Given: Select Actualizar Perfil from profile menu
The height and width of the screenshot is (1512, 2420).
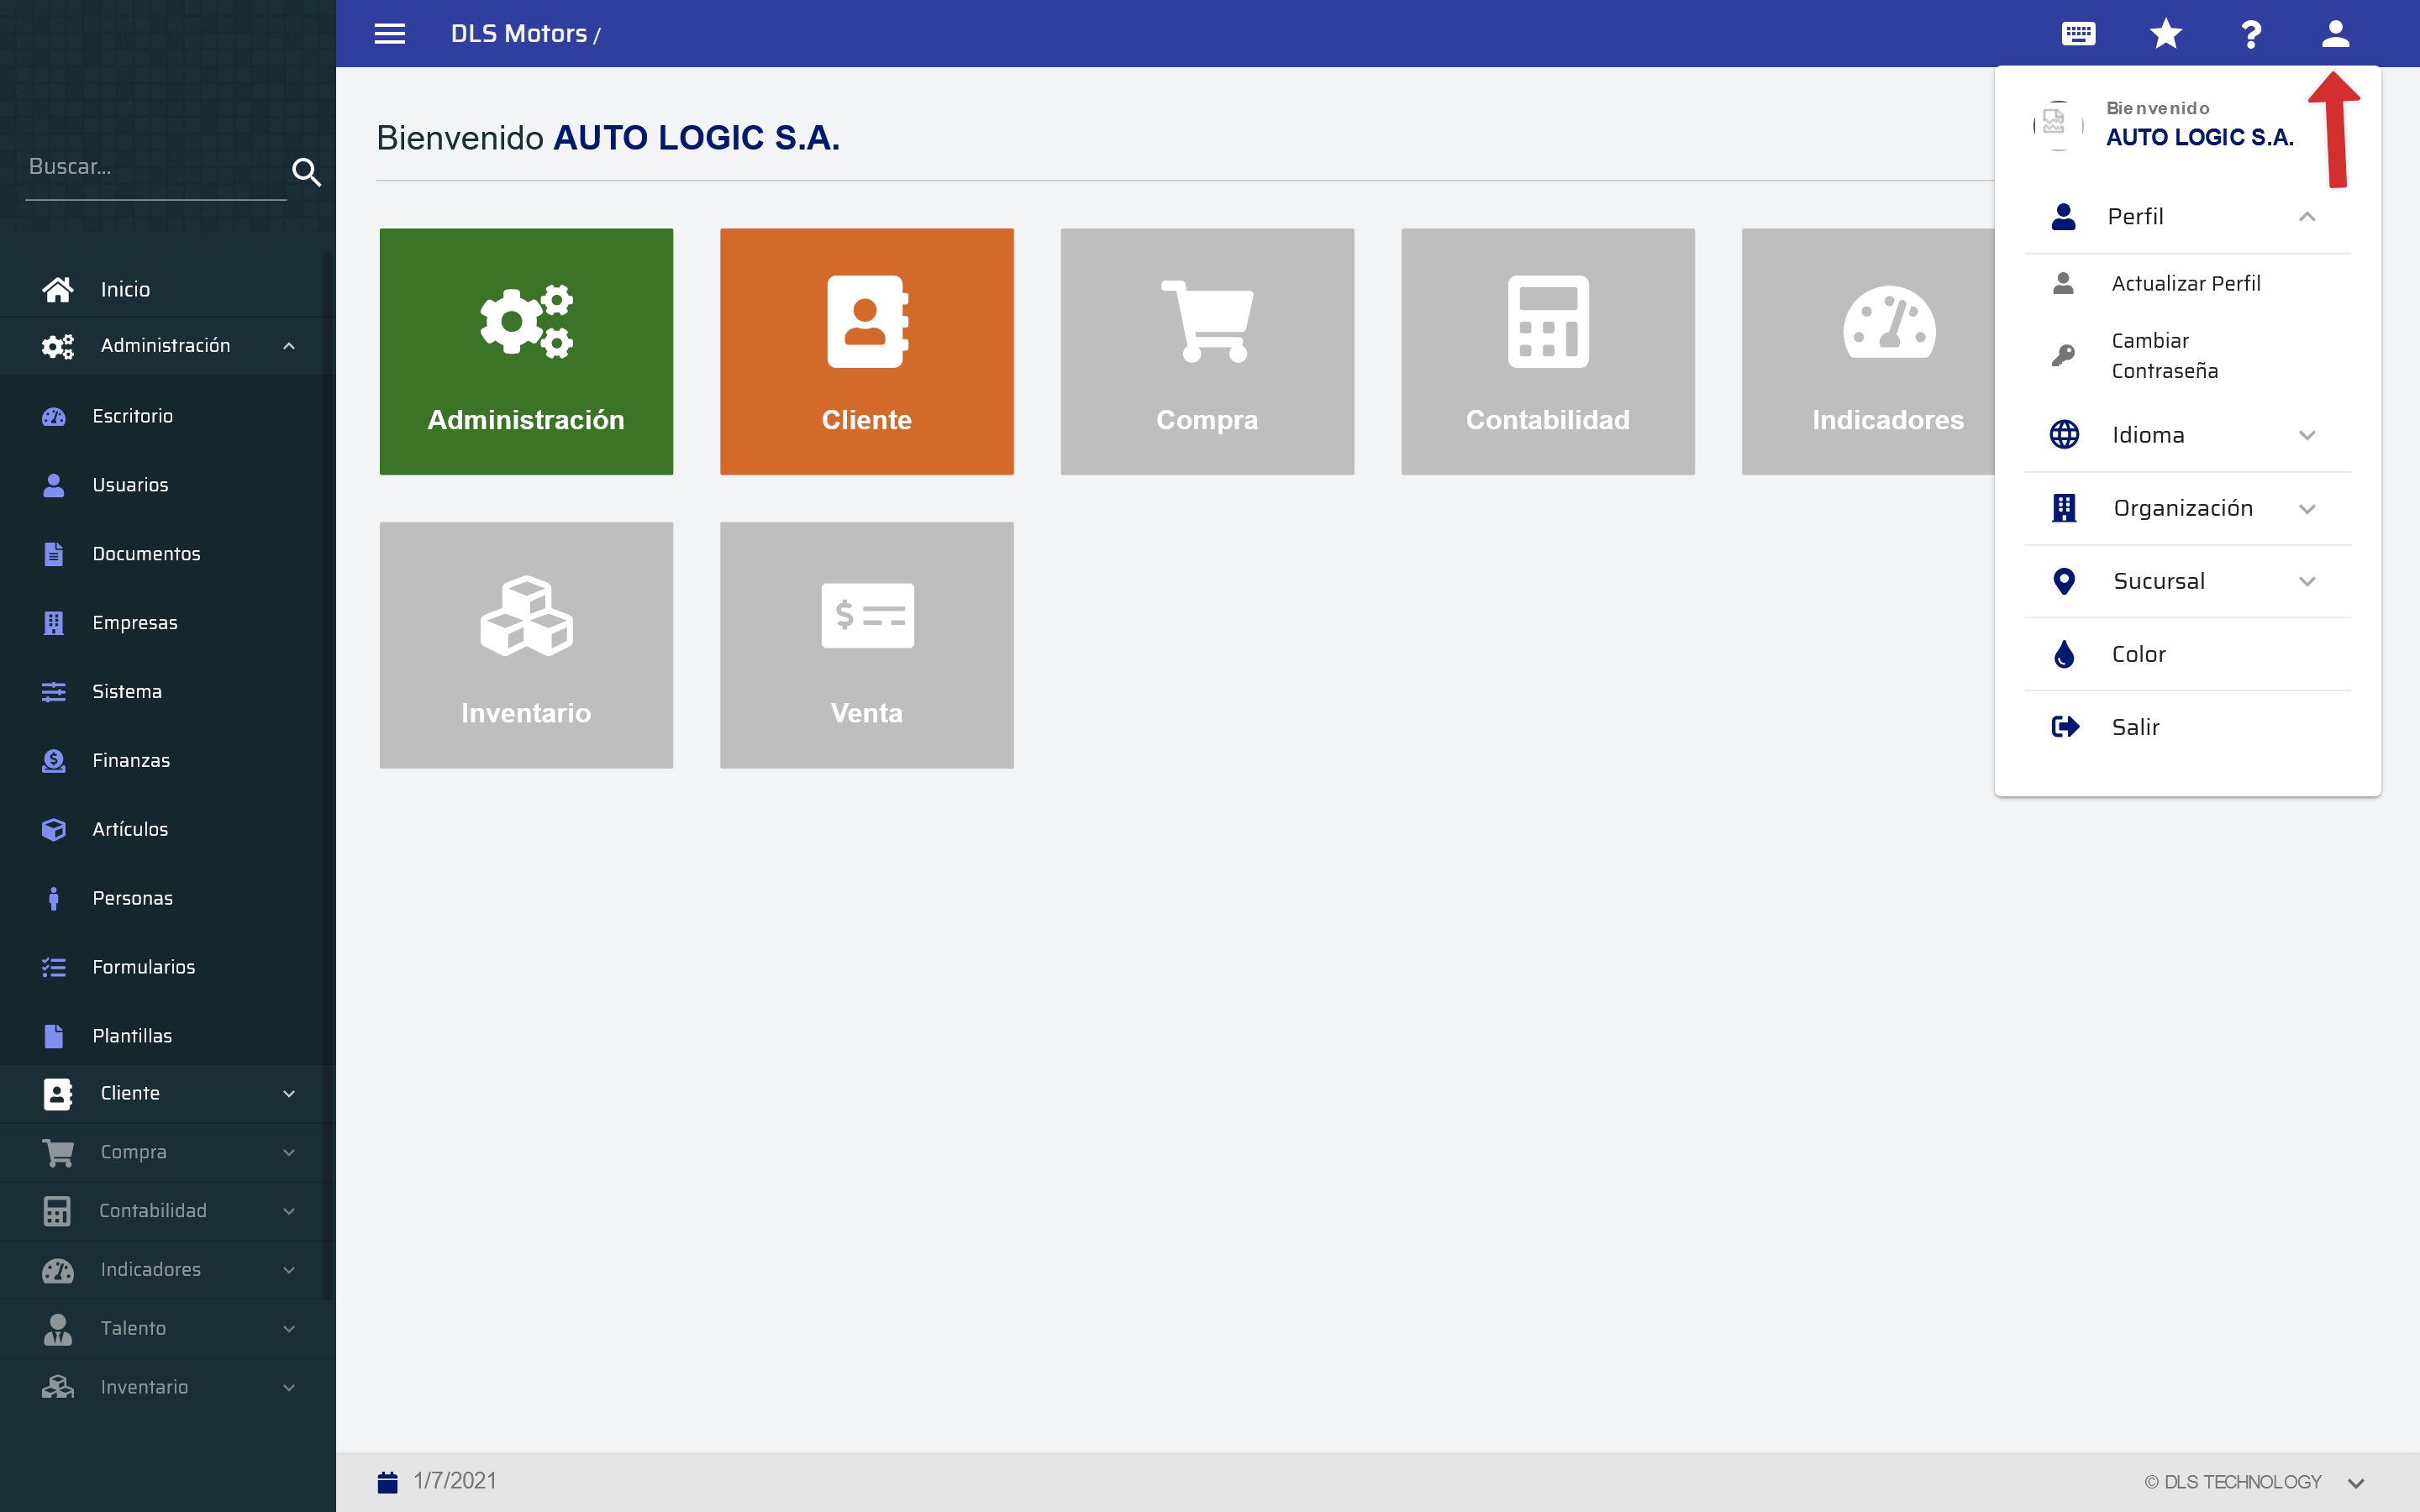Looking at the screenshot, I should [x=2185, y=283].
